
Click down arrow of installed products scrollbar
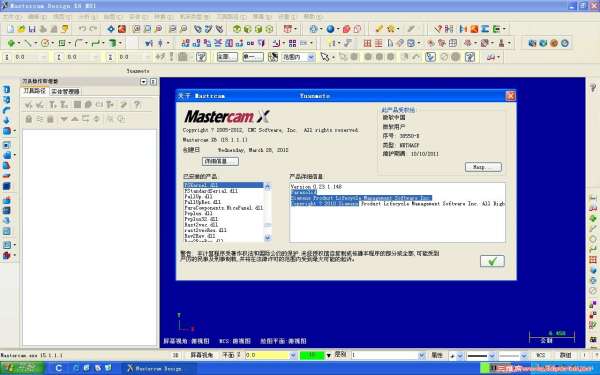pyautogui.click(x=267, y=238)
